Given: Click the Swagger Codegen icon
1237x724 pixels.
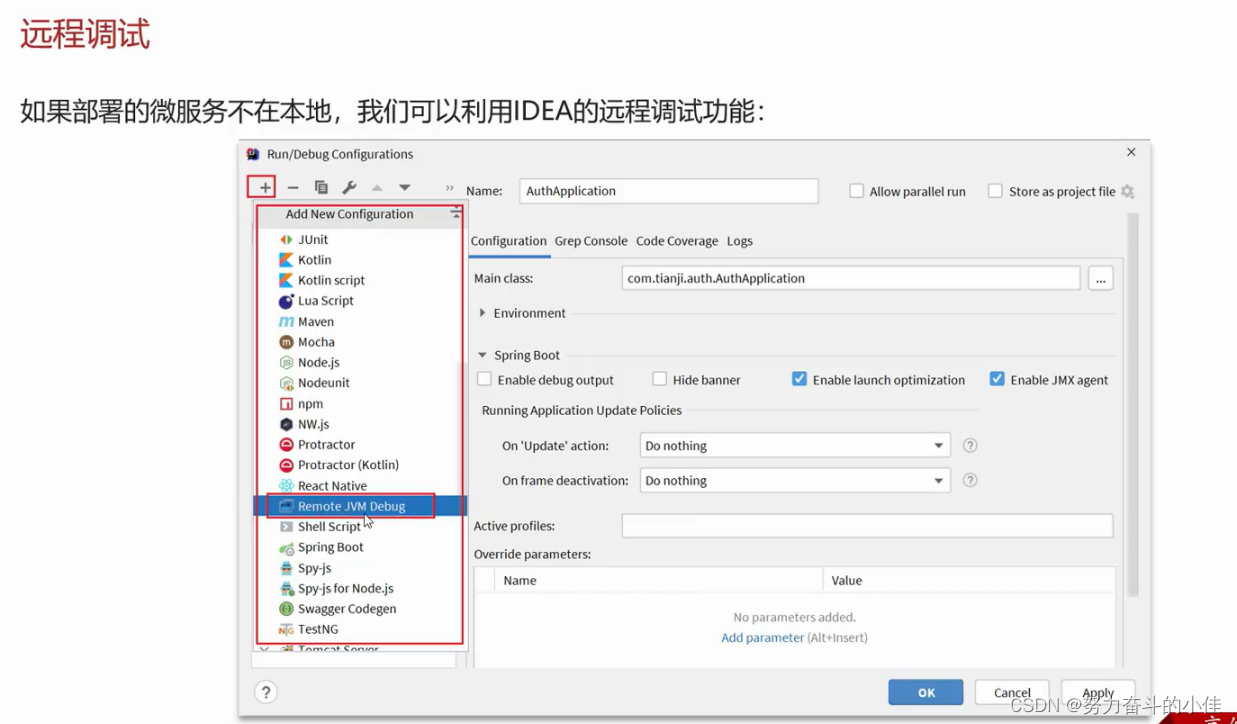Looking at the screenshot, I should point(286,609).
